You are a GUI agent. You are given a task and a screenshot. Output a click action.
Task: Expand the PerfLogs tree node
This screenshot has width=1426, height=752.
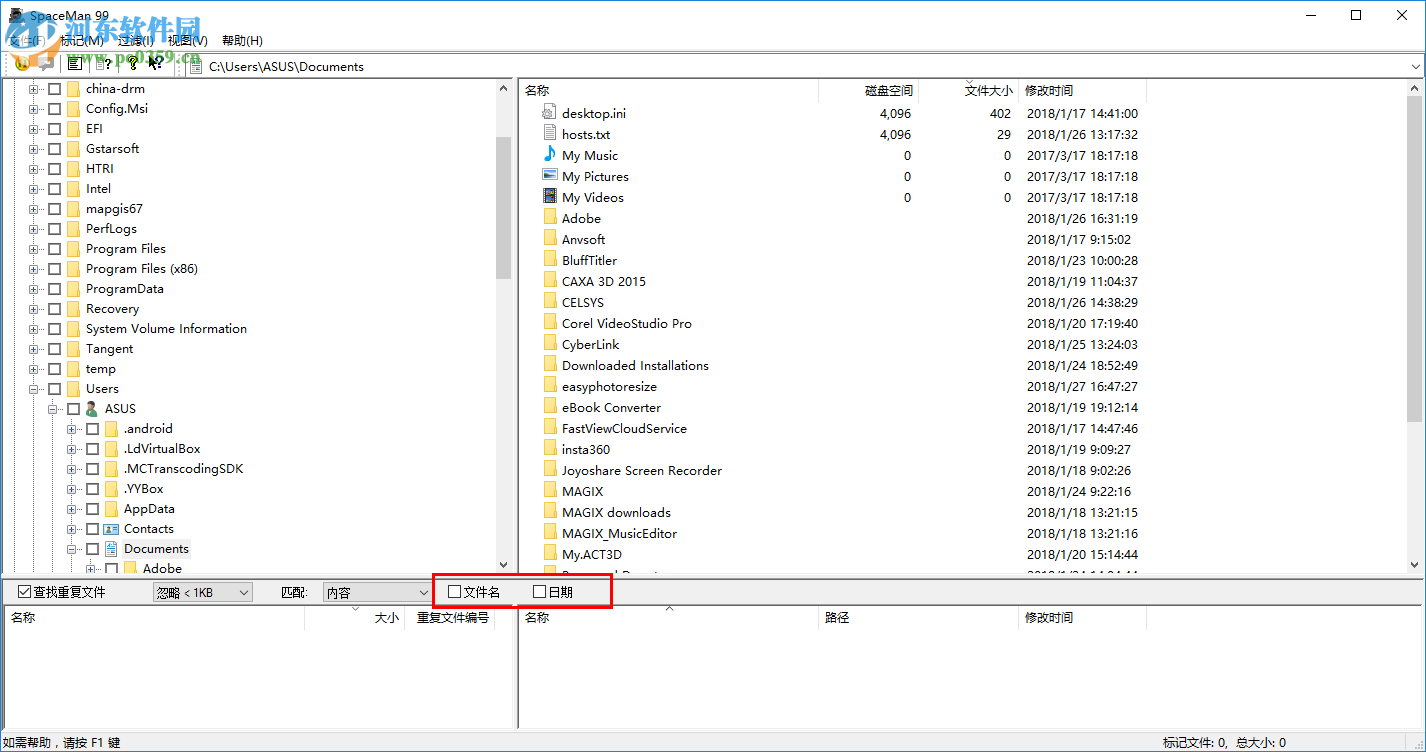click(34, 228)
